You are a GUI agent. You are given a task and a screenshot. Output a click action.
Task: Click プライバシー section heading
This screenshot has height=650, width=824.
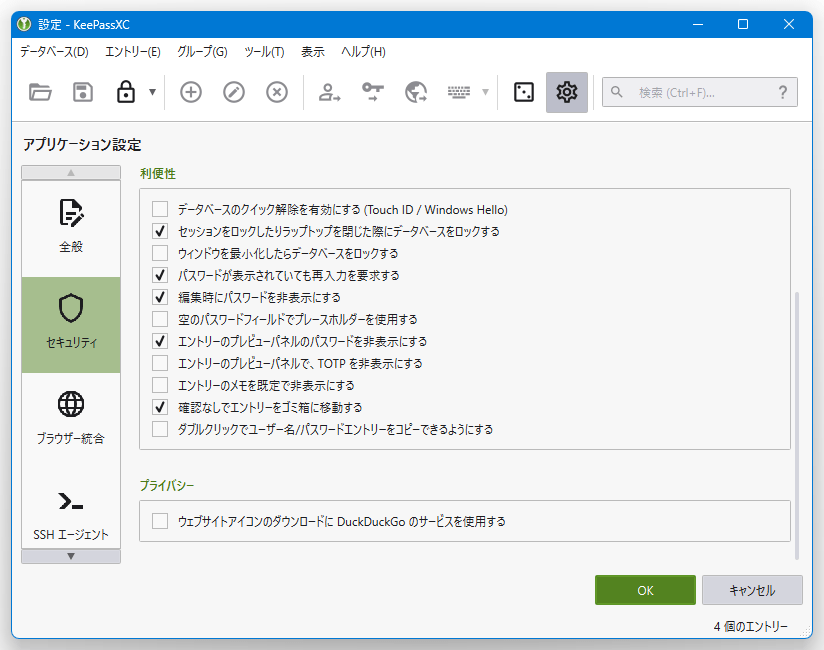click(x=167, y=485)
